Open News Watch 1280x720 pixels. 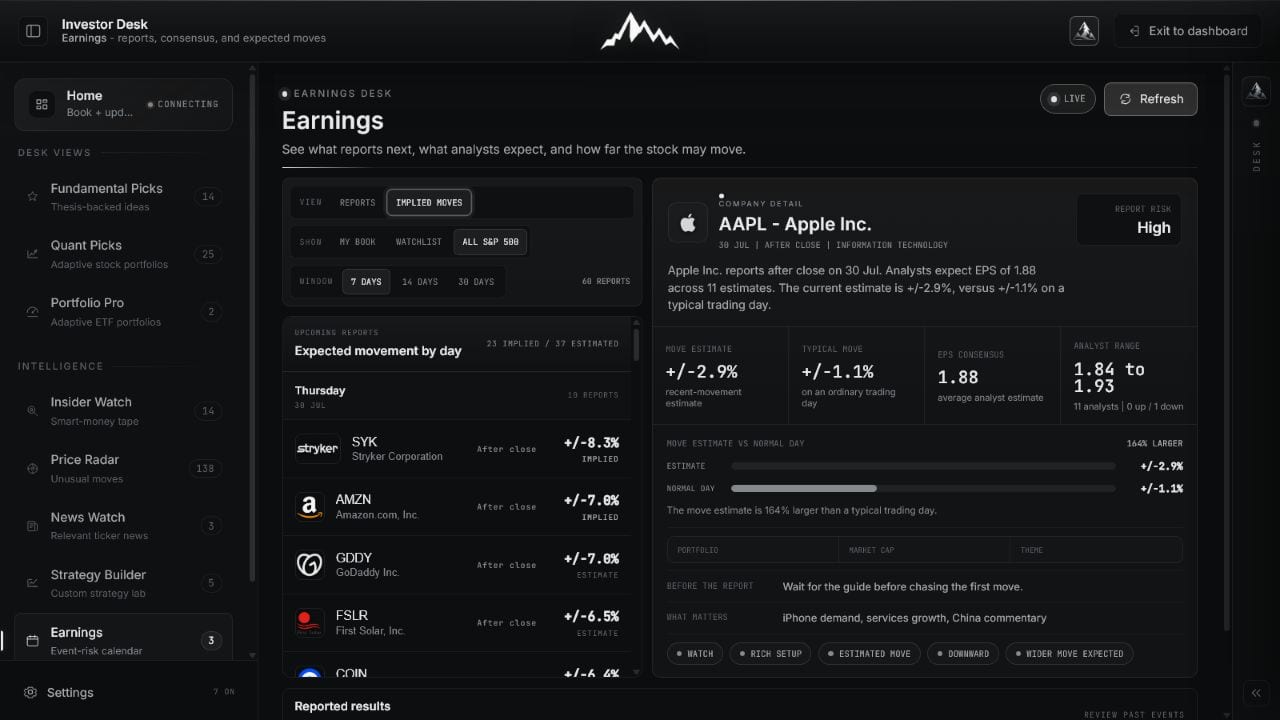(123, 526)
